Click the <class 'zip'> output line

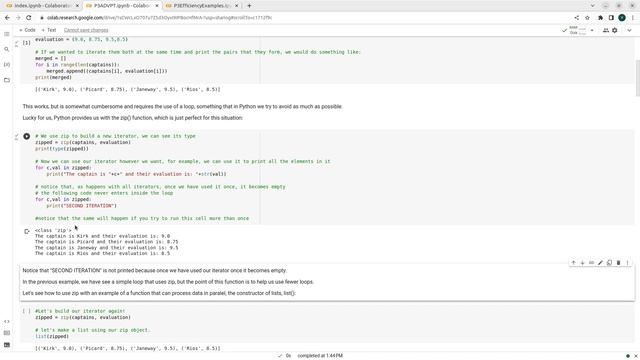[x=53, y=230]
